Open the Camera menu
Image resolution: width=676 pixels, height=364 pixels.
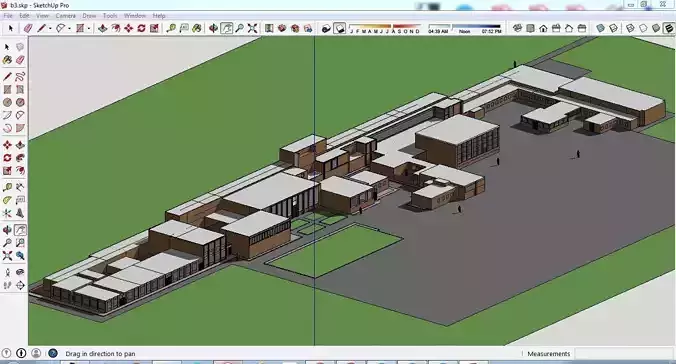[x=66, y=16]
